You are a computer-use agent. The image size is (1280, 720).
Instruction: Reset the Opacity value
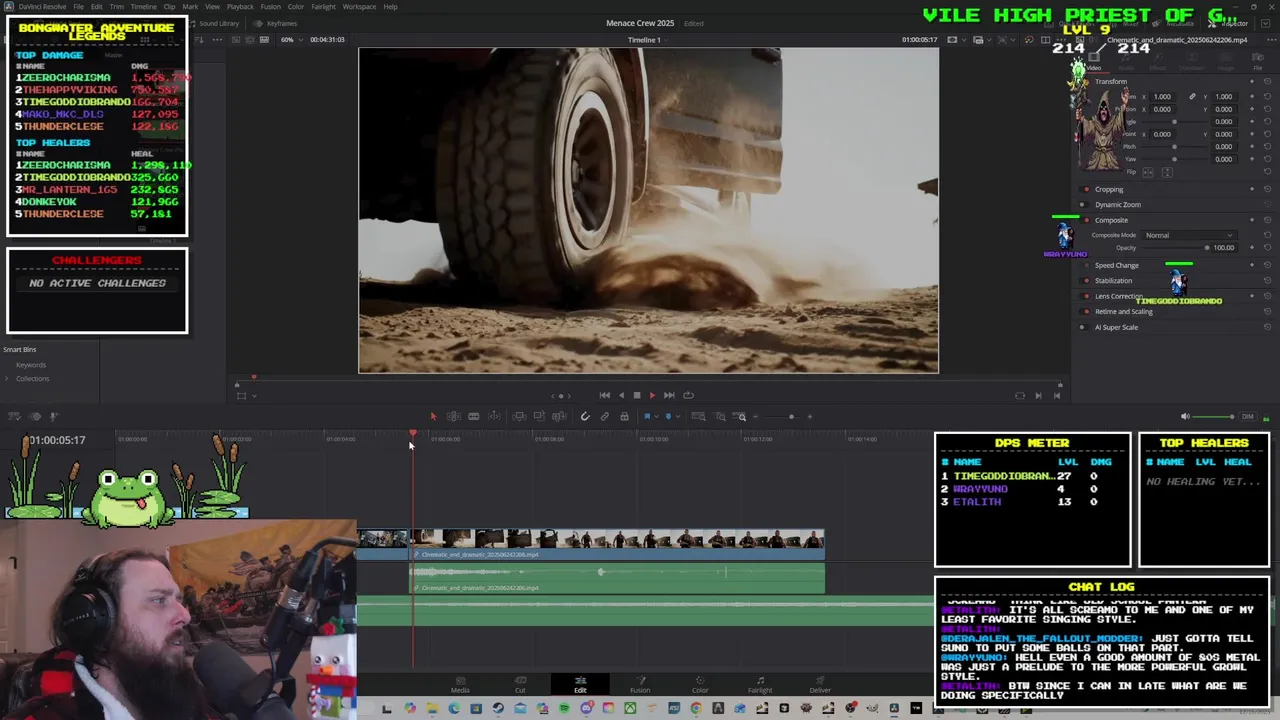coord(1267,247)
